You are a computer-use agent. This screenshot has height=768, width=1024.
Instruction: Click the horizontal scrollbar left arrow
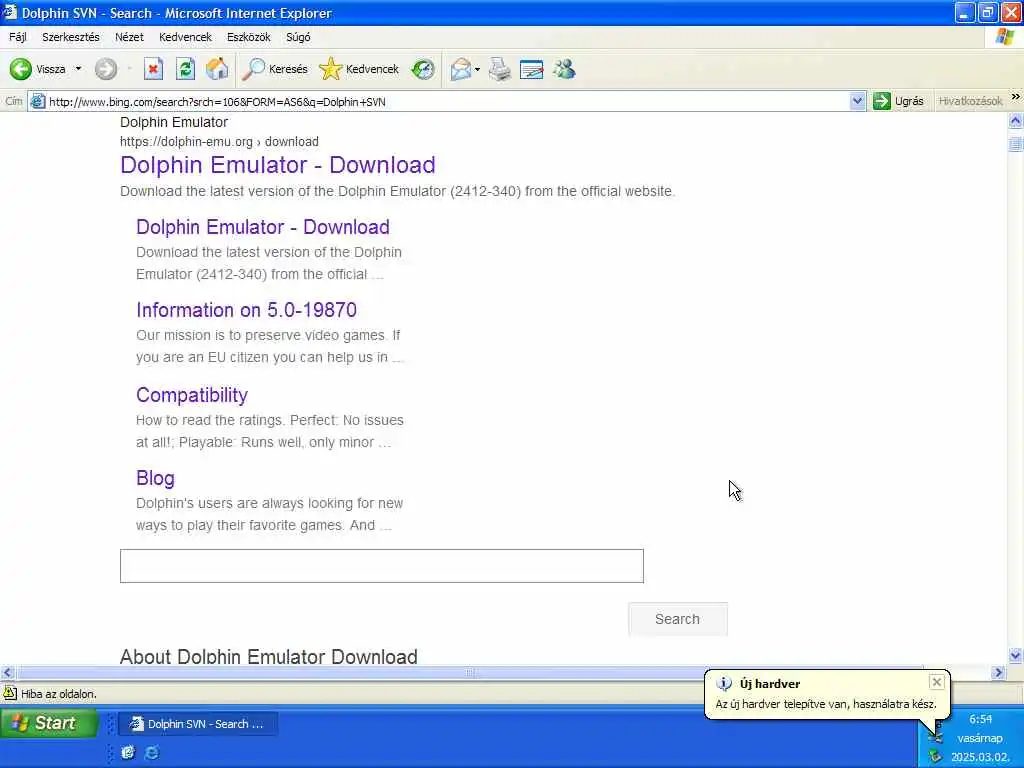(x=7, y=672)
